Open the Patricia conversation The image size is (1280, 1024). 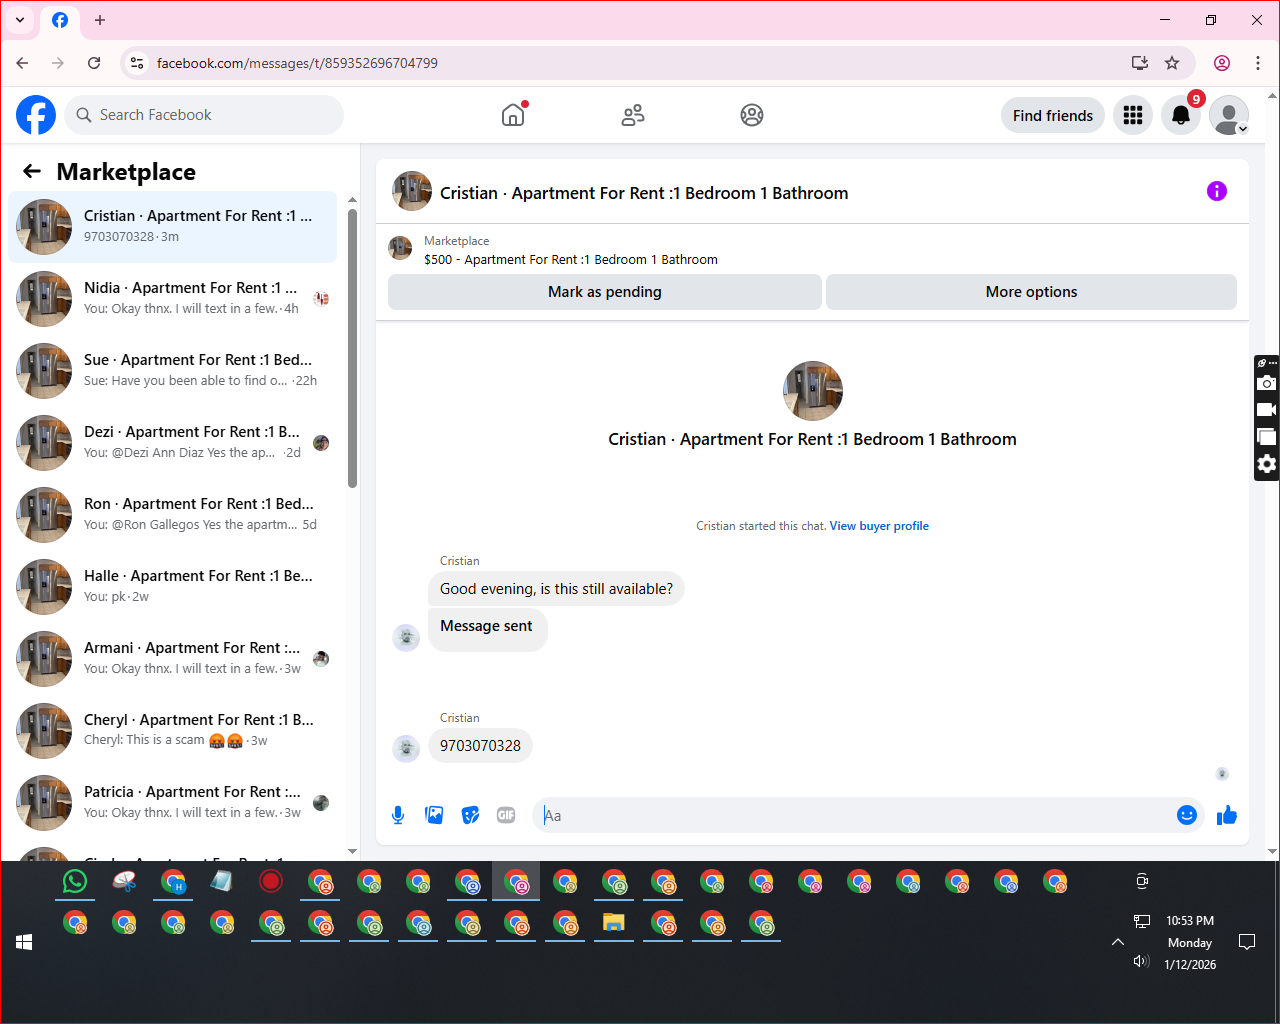coord(172,803)
